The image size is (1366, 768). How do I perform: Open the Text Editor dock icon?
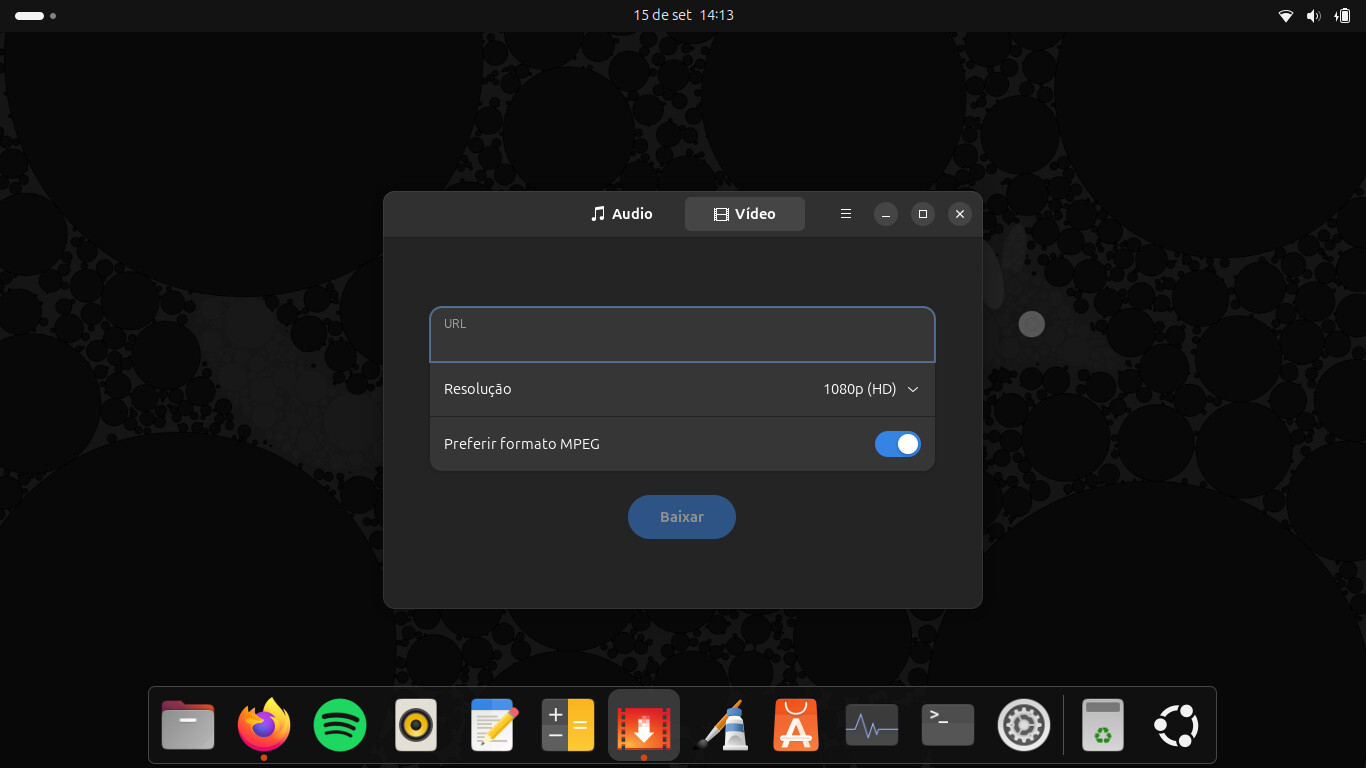492,725
